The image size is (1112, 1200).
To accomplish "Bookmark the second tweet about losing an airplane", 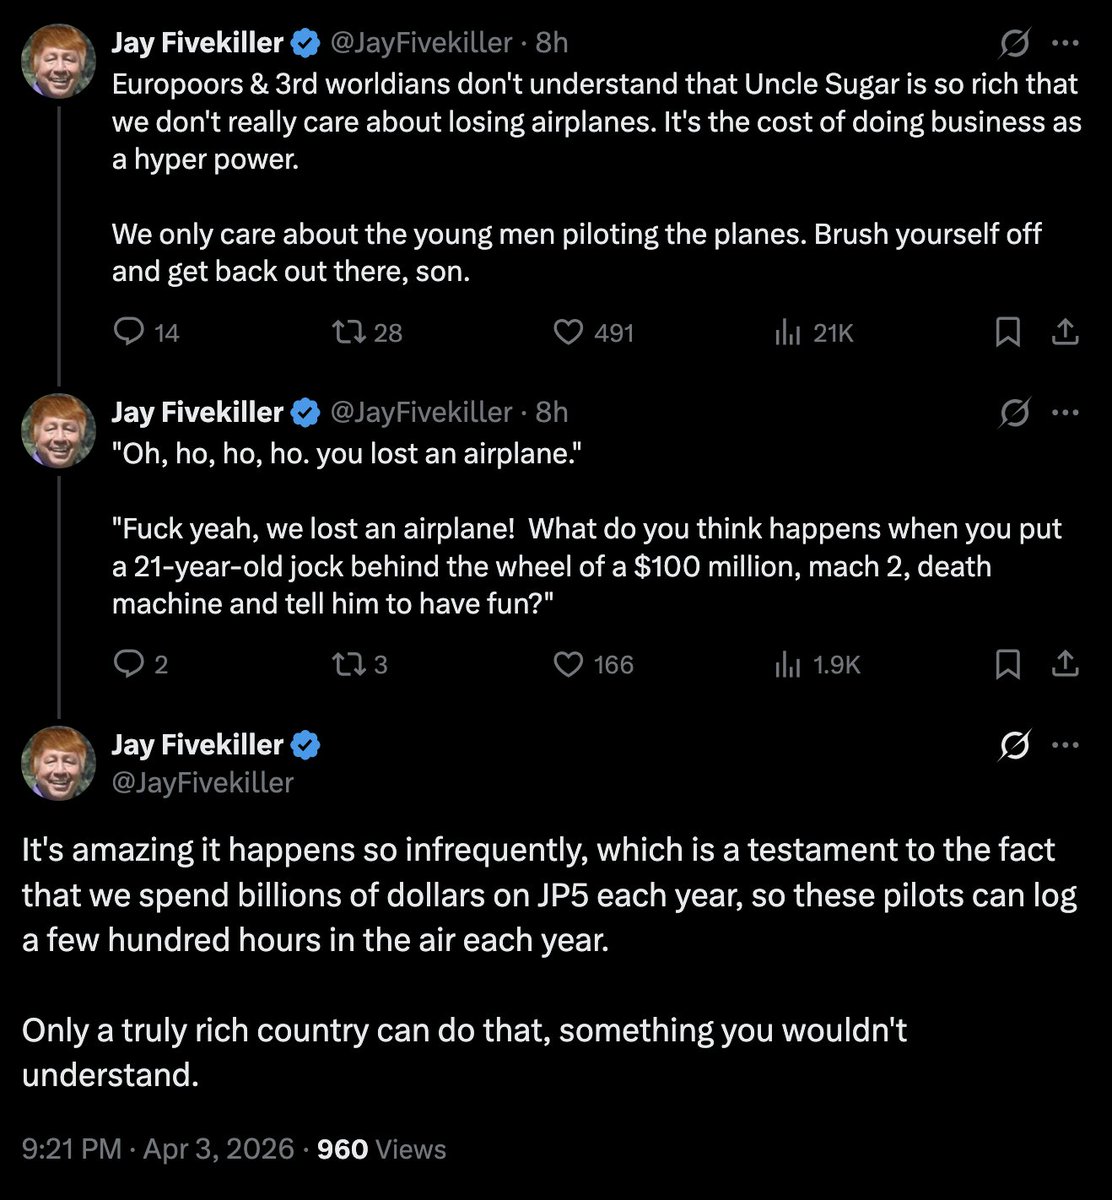I will point(1007,664).
